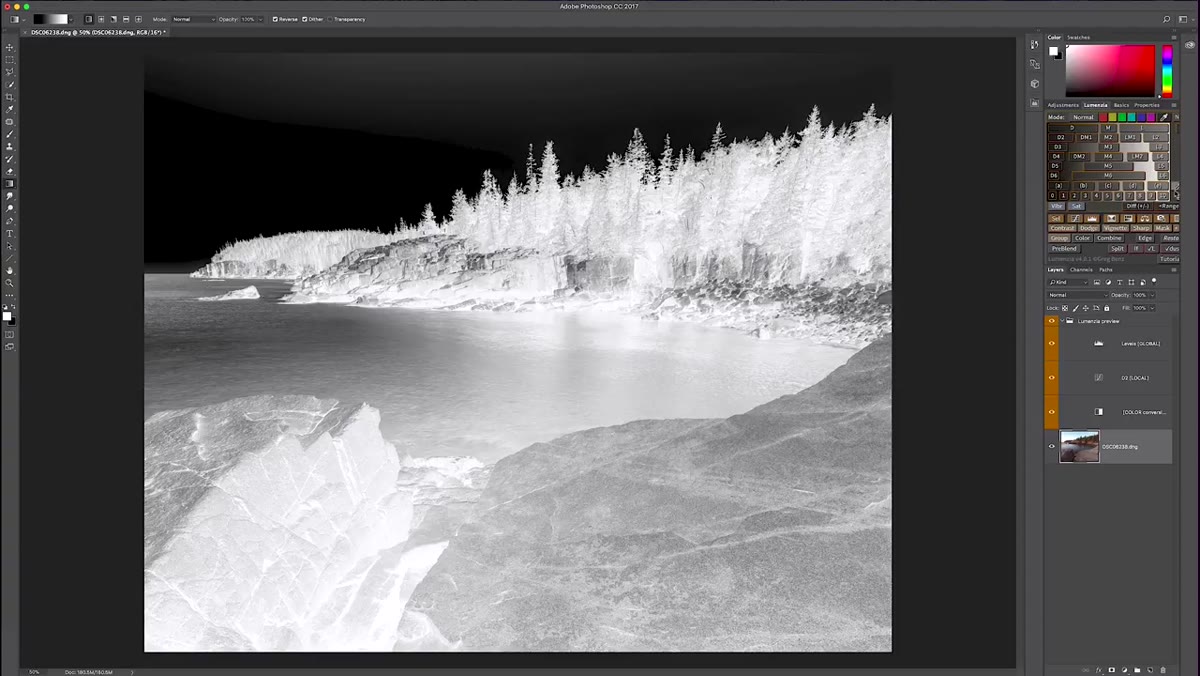Click the search icon at top right

click(1167, 19)
